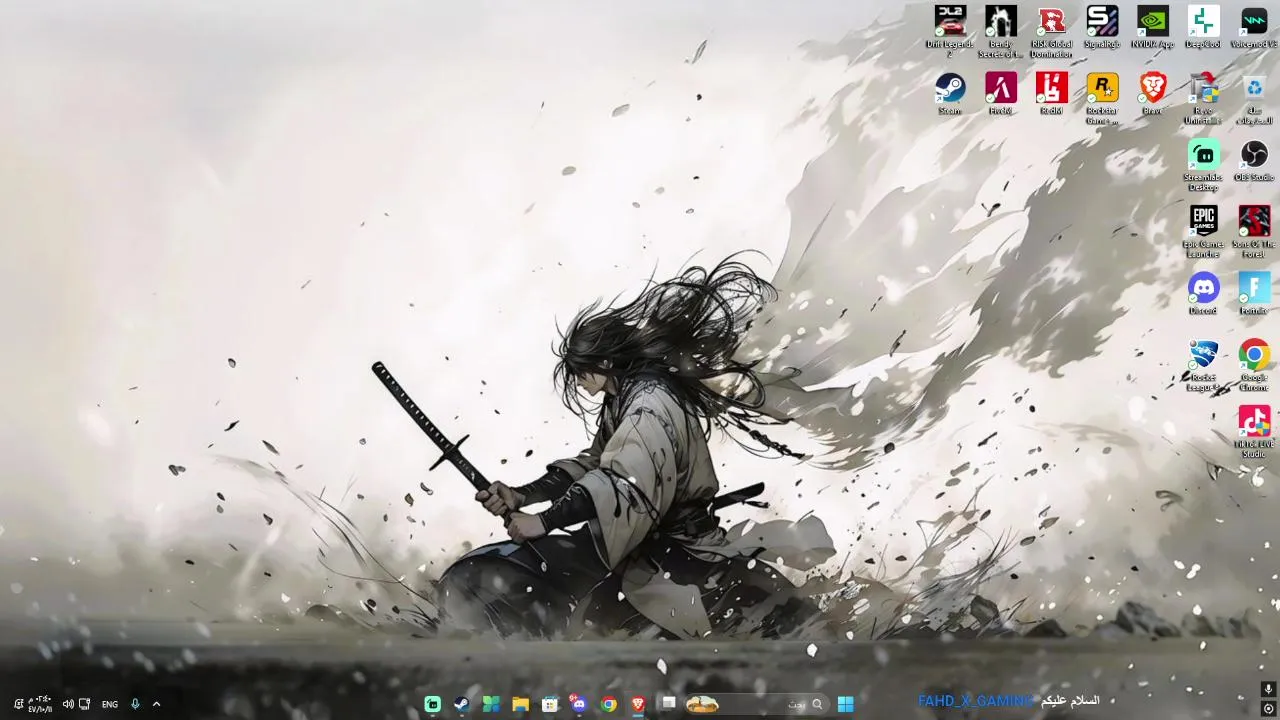Select the Steam desktop shortcut
The image size is (1280, 720).
950,94
